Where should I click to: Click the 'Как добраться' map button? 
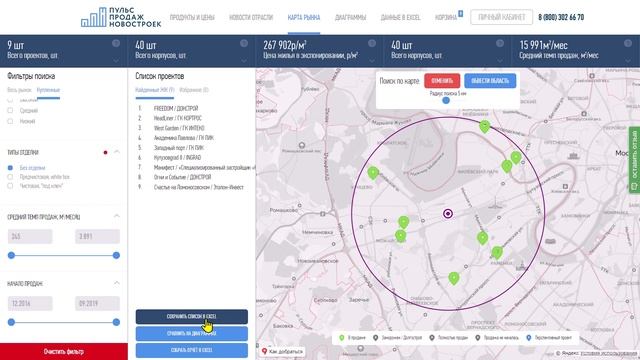click(282, 351)
